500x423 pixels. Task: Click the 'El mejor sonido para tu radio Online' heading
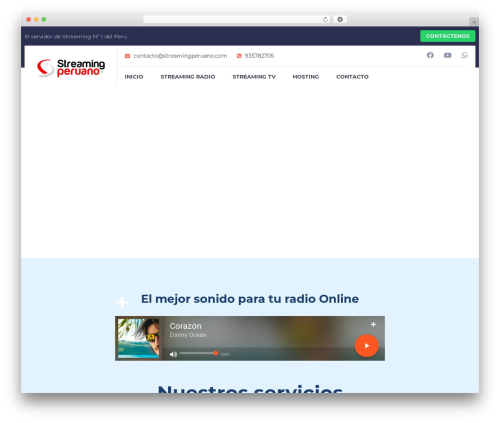(x=250, y=299)
